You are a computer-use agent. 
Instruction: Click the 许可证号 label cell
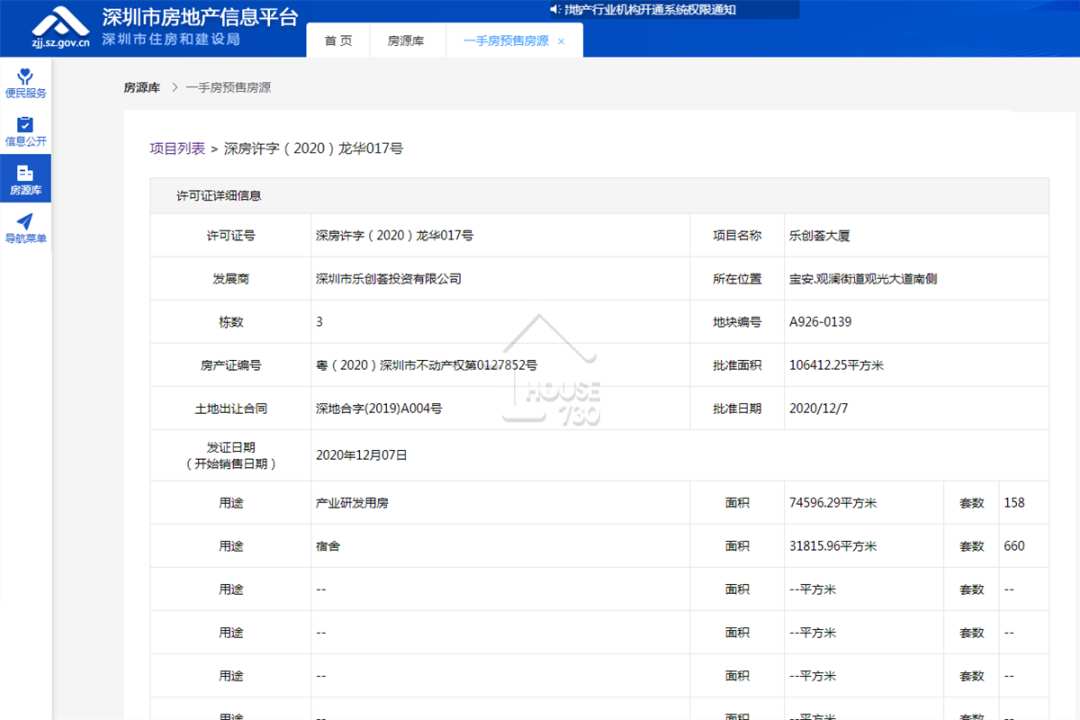pos(231,236)
